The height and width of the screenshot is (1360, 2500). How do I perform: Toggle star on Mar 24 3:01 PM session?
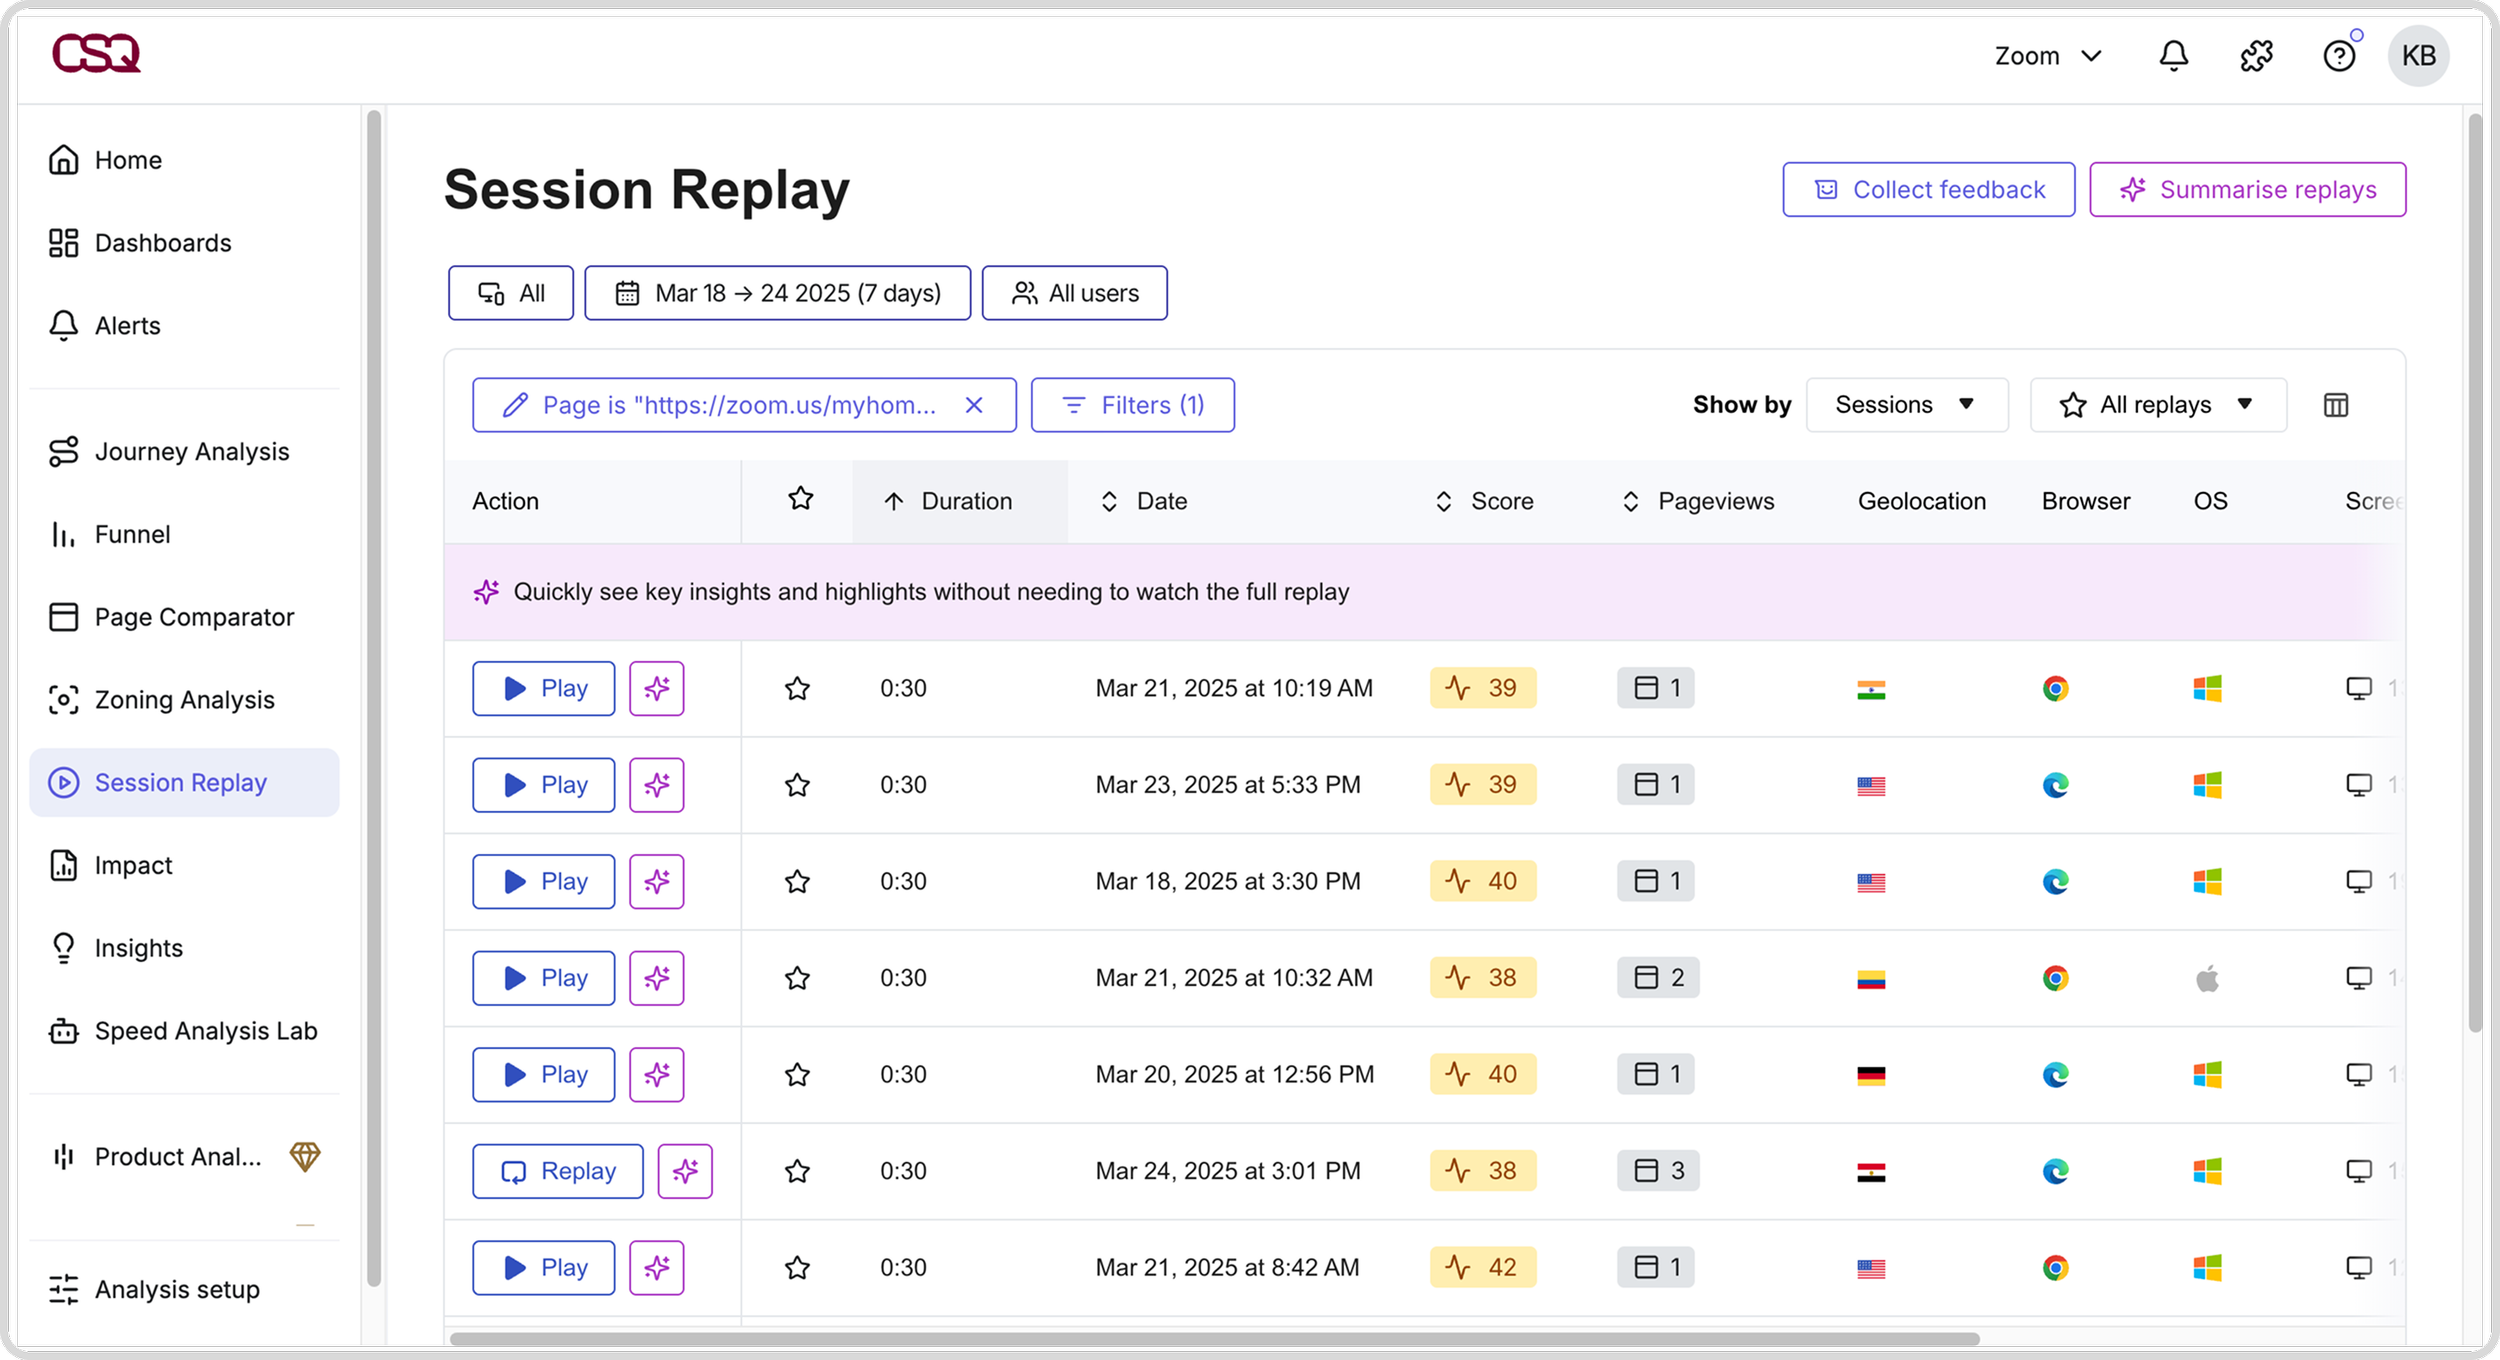click(x=797, y=1171)
